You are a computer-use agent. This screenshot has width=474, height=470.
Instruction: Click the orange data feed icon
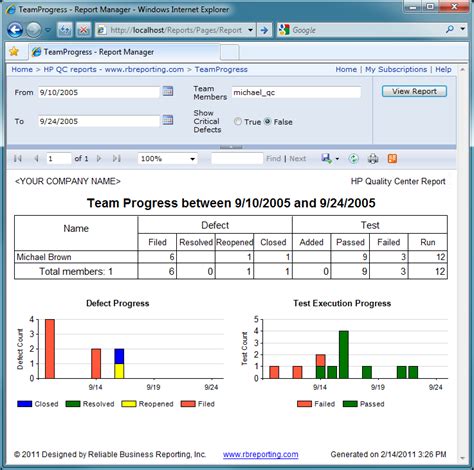pos(392,158)
